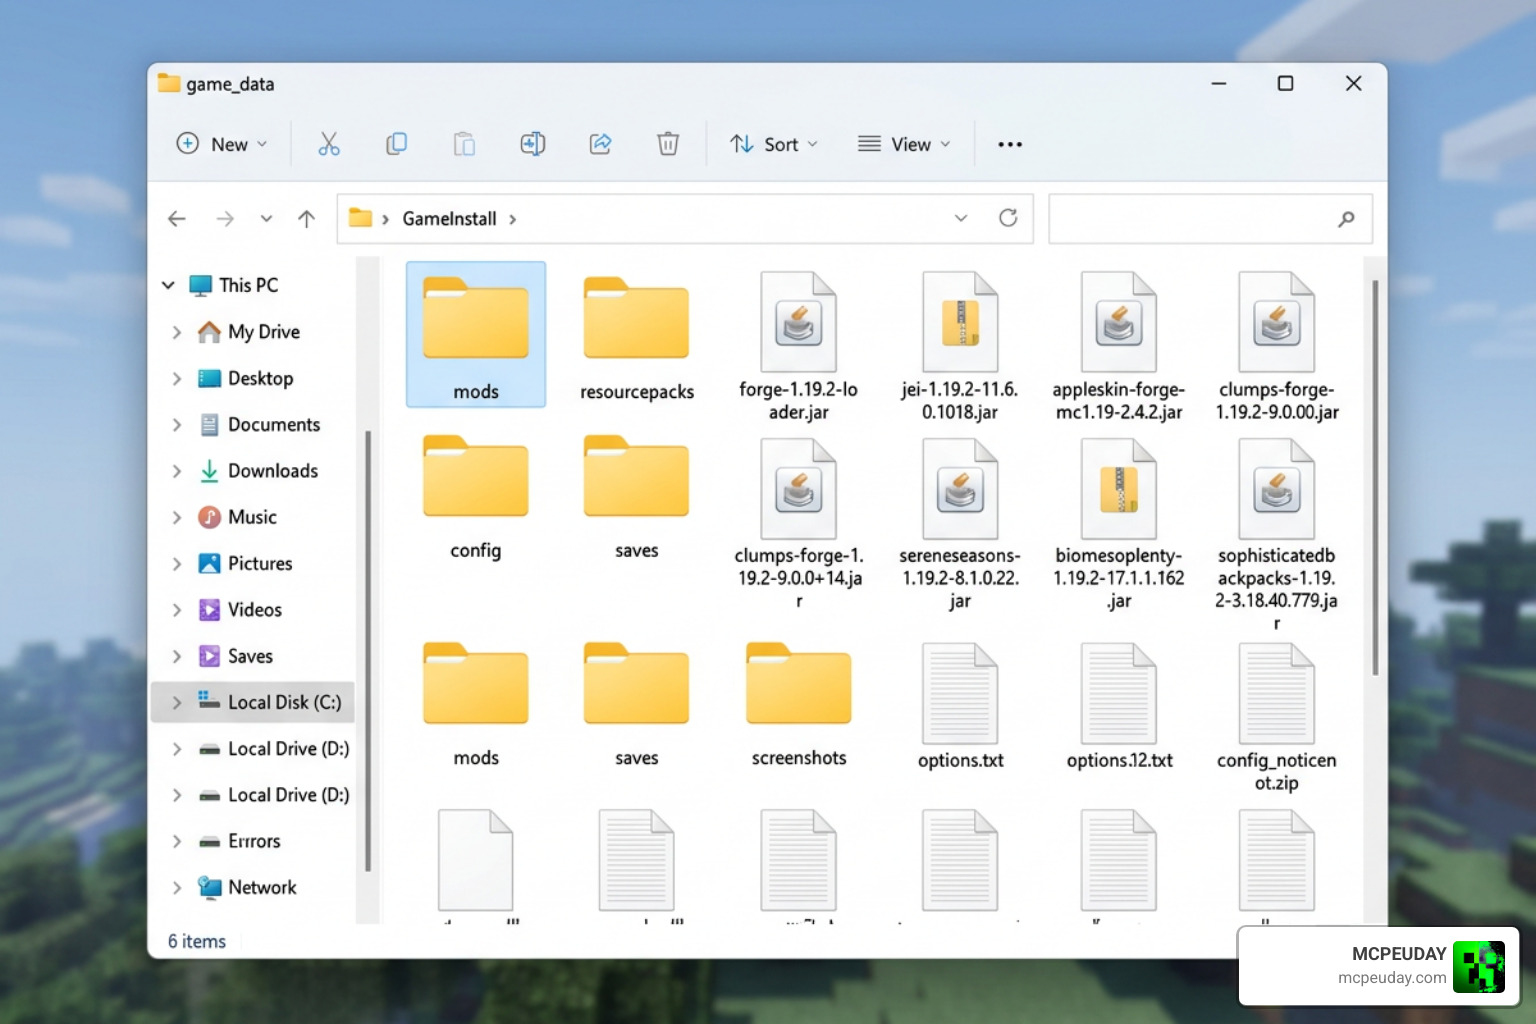Click the file list vertical scrollbar

(x=1375, y=478)
